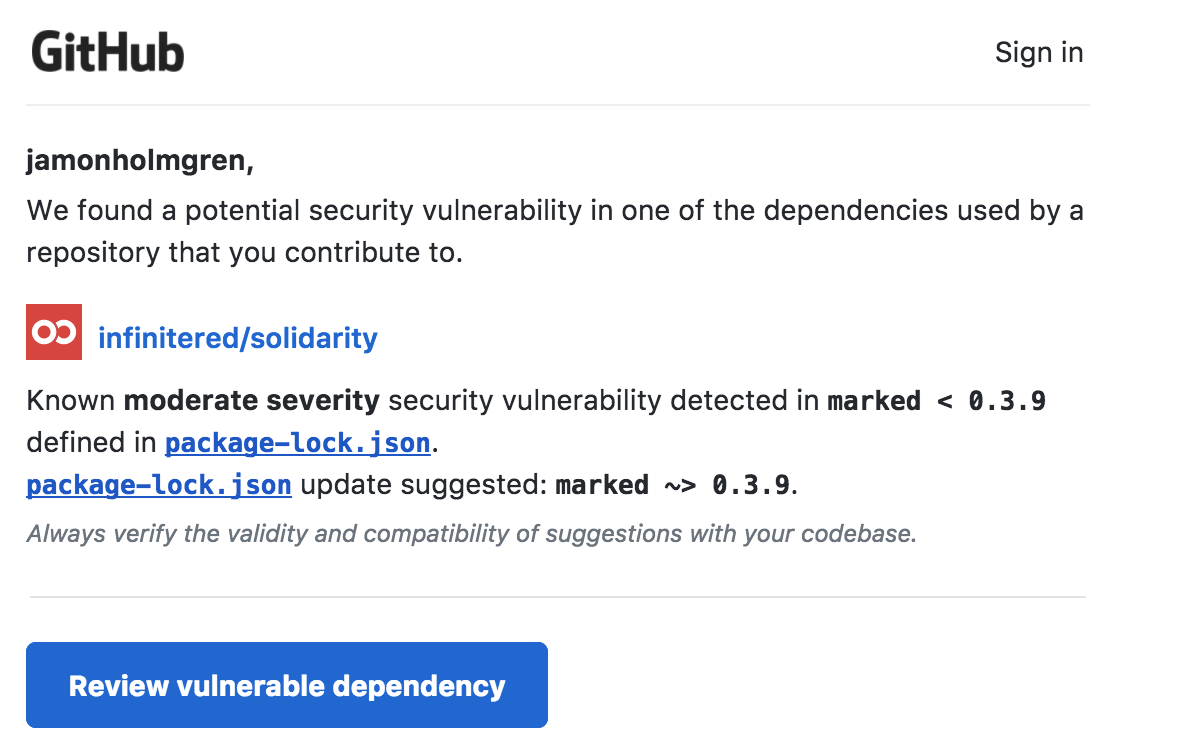This screenshot has height=756, width=1178.
Task: Select the moderate severity bold text
Action: [250, 400]
